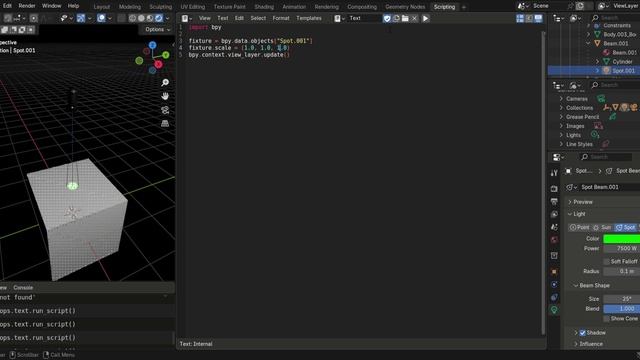Set light type to Sun
Viewport: 640px width, 360px height.
click(602, 227)
